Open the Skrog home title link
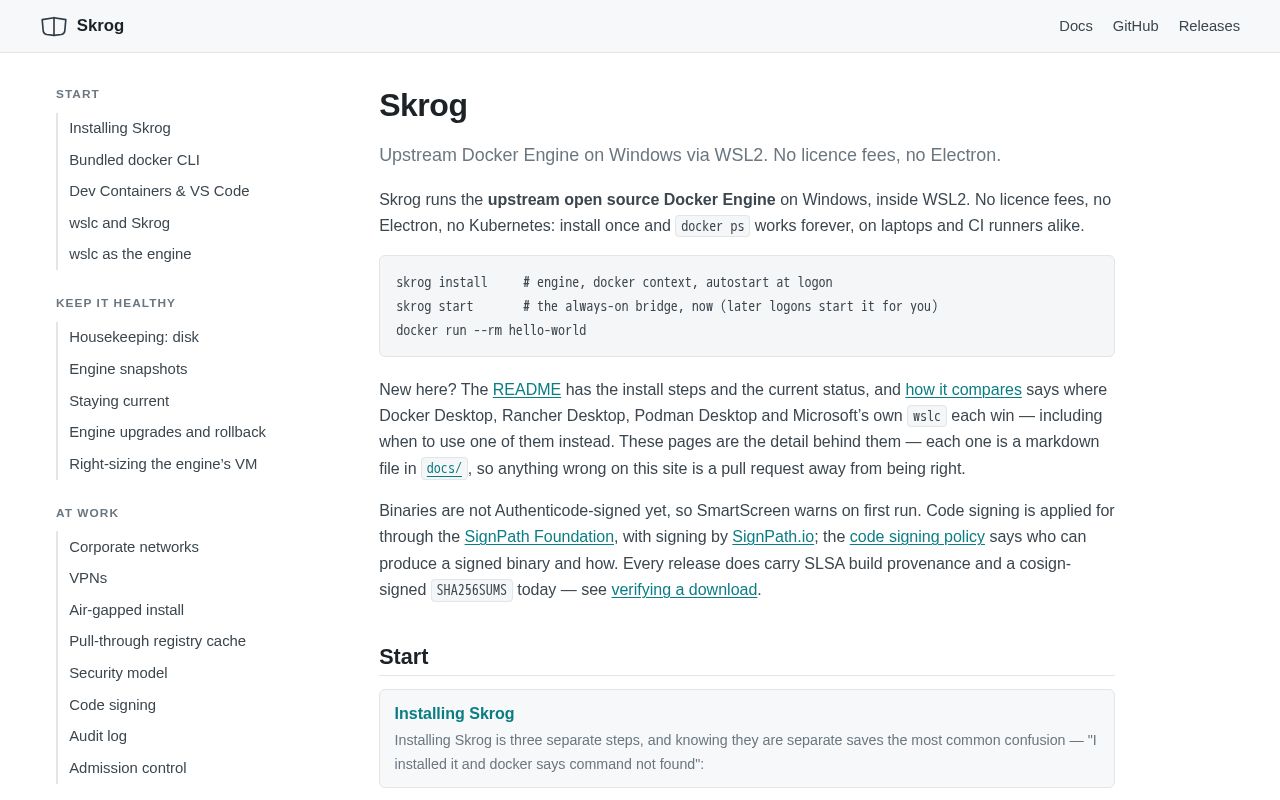The image size is (1280, 800). [100, 26]
